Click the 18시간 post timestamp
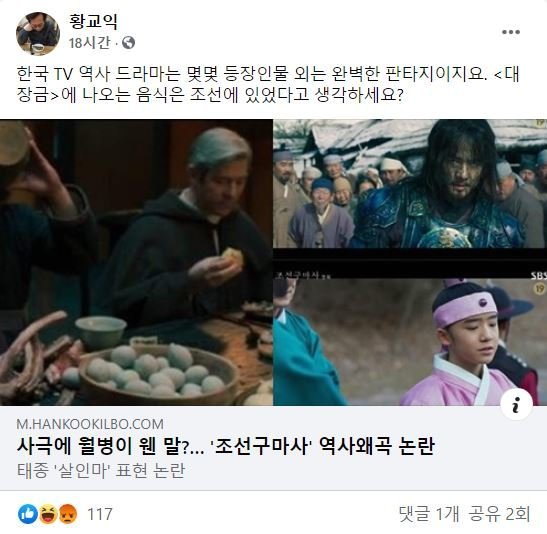 pyautogui.click(x=89, y=43)
